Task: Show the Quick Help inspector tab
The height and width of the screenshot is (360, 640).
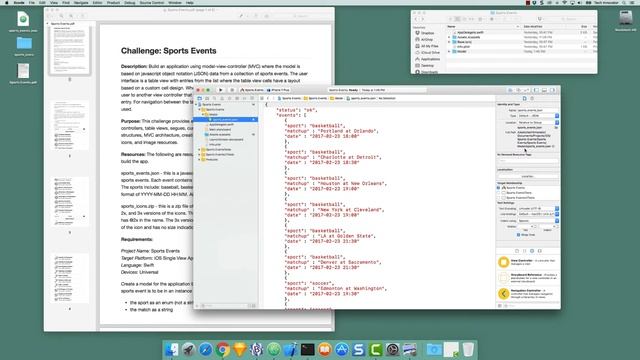Action: pyautogui.click(x=532, y=98)
